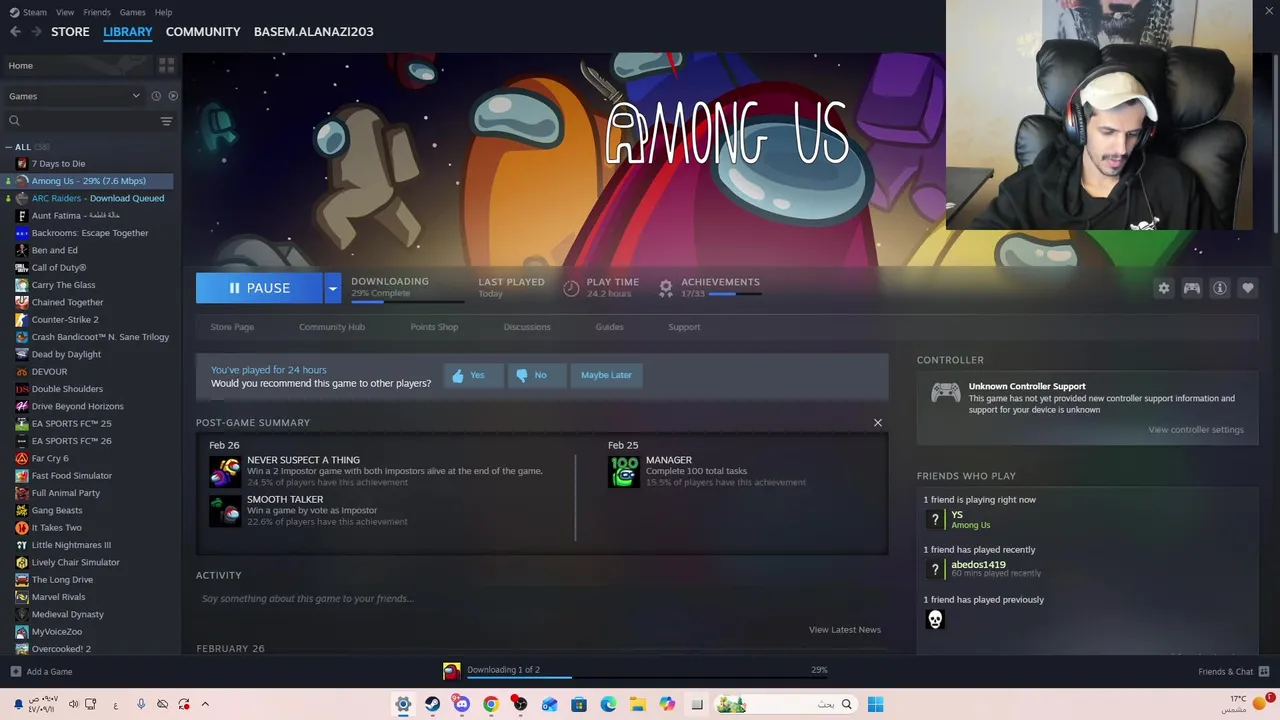This screenshot has height=720, width=1280.
Task: Open the library collections grid view icon
Action: tap(166, 65)
